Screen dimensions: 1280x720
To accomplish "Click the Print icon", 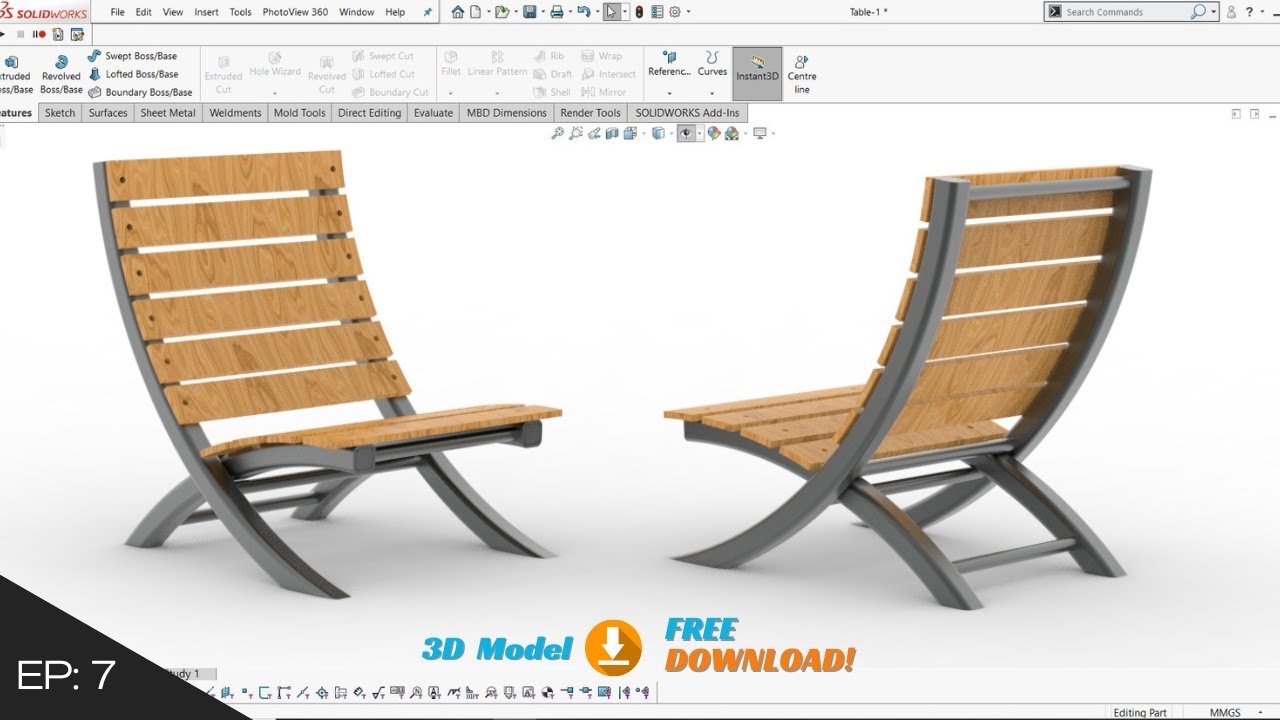I will click(x=557, y=12).
